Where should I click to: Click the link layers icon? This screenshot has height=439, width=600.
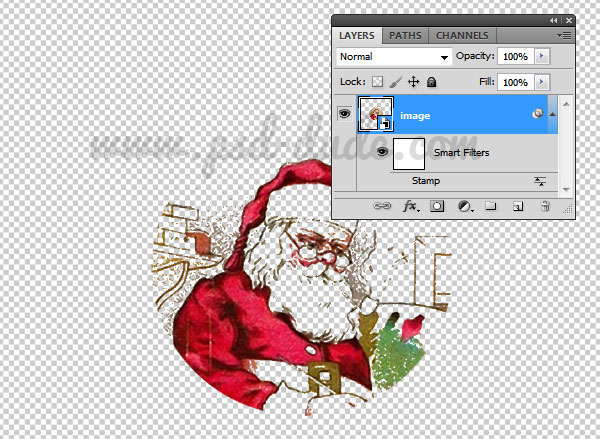pos(382,206)
